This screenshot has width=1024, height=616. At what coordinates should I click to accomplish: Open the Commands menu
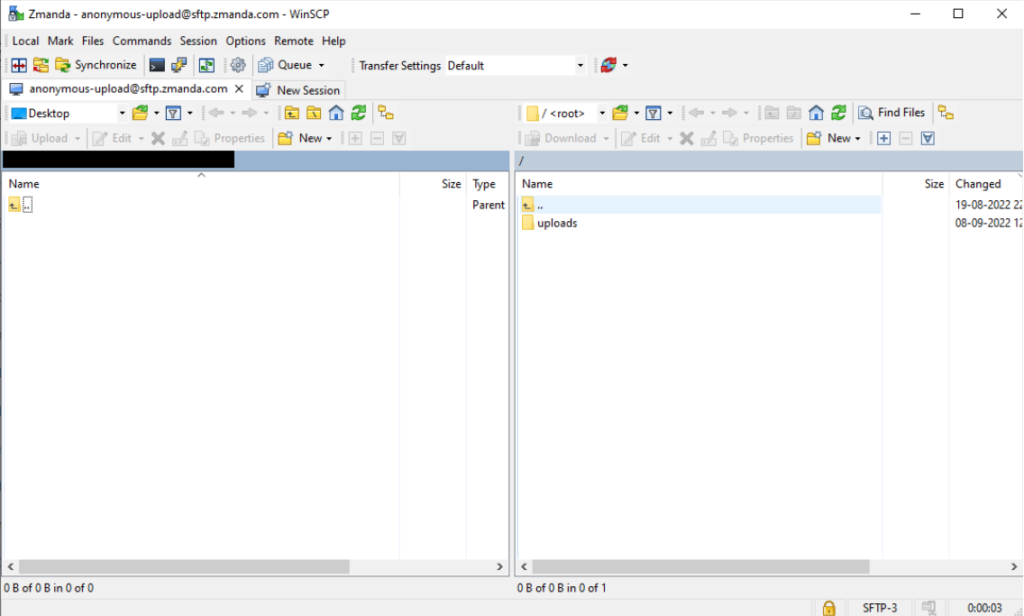point(142,41)
